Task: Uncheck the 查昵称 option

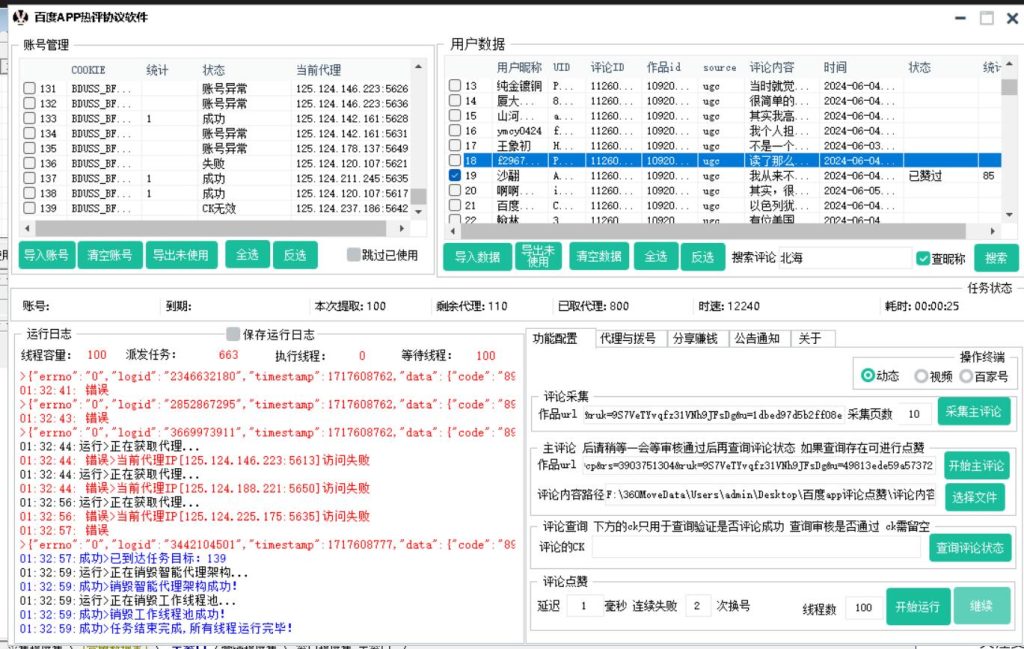Action: [922, 256]
